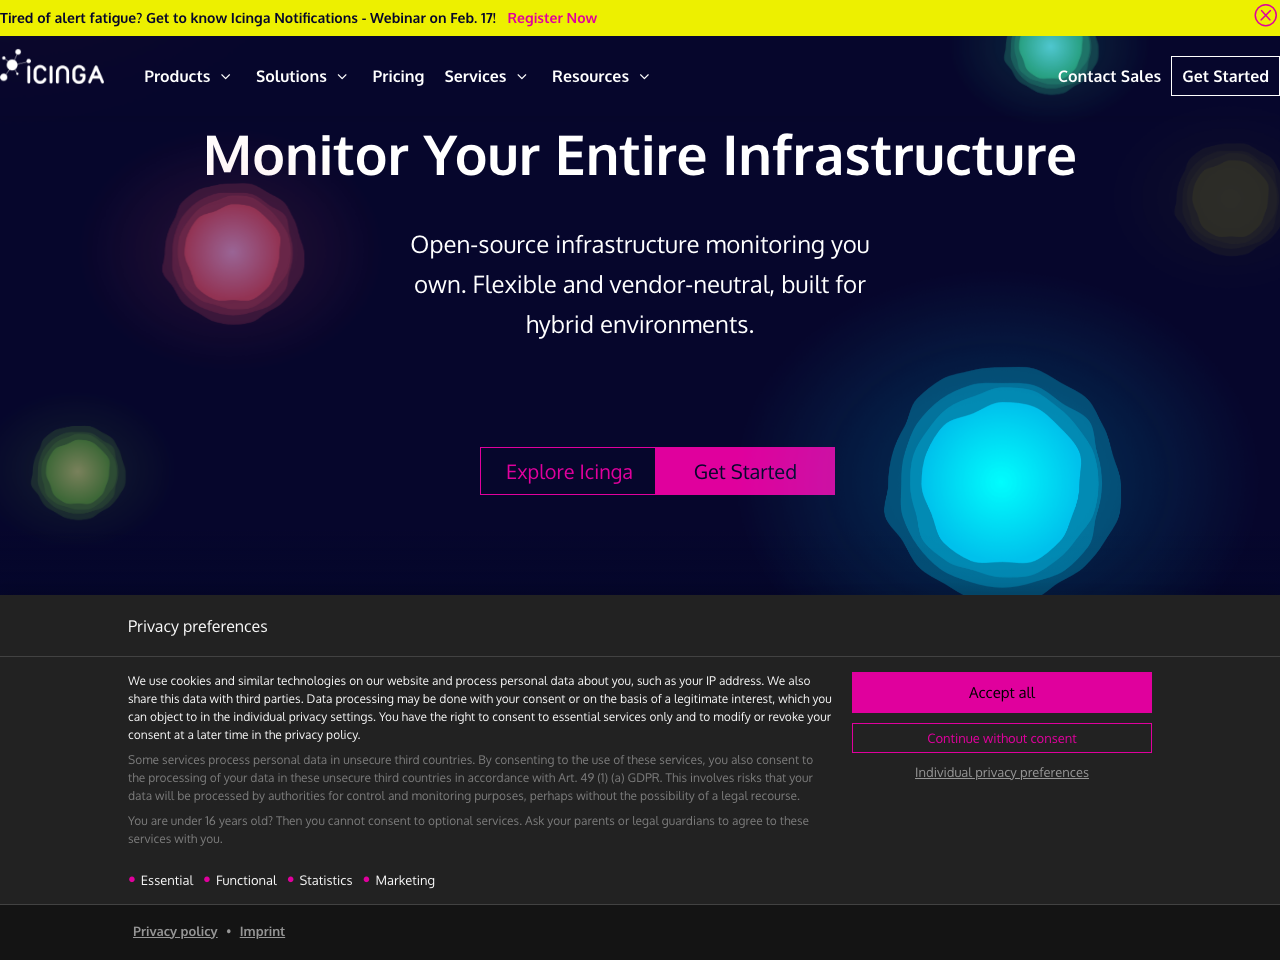Image resolution: width=1280 pixels, height=960 pixels.
Task: Register Now for the Icinga Notifications webinar
Action: (552, 16)
